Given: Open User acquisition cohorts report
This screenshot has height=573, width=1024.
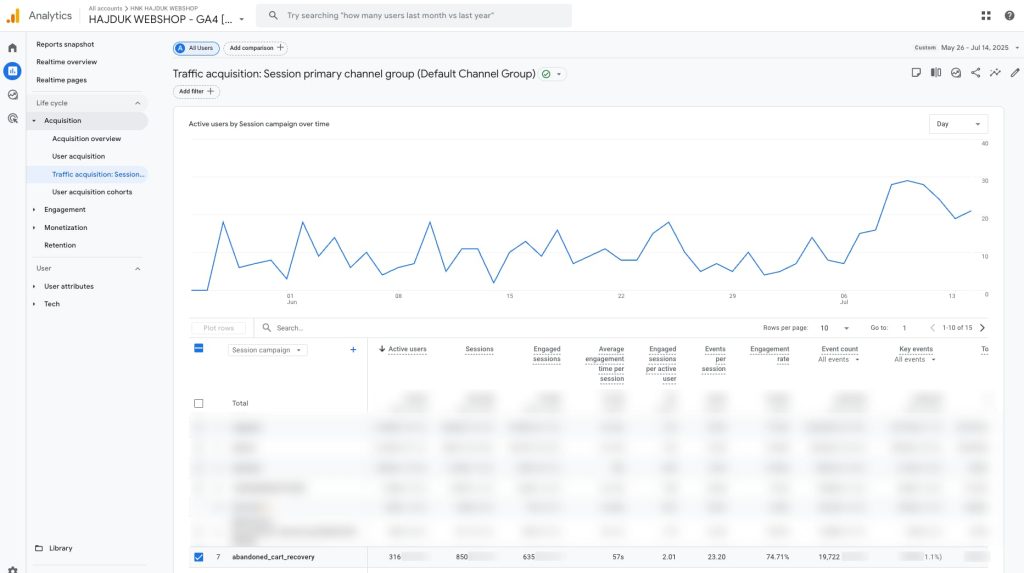Looking at the screenshot, I should (92, 192).
